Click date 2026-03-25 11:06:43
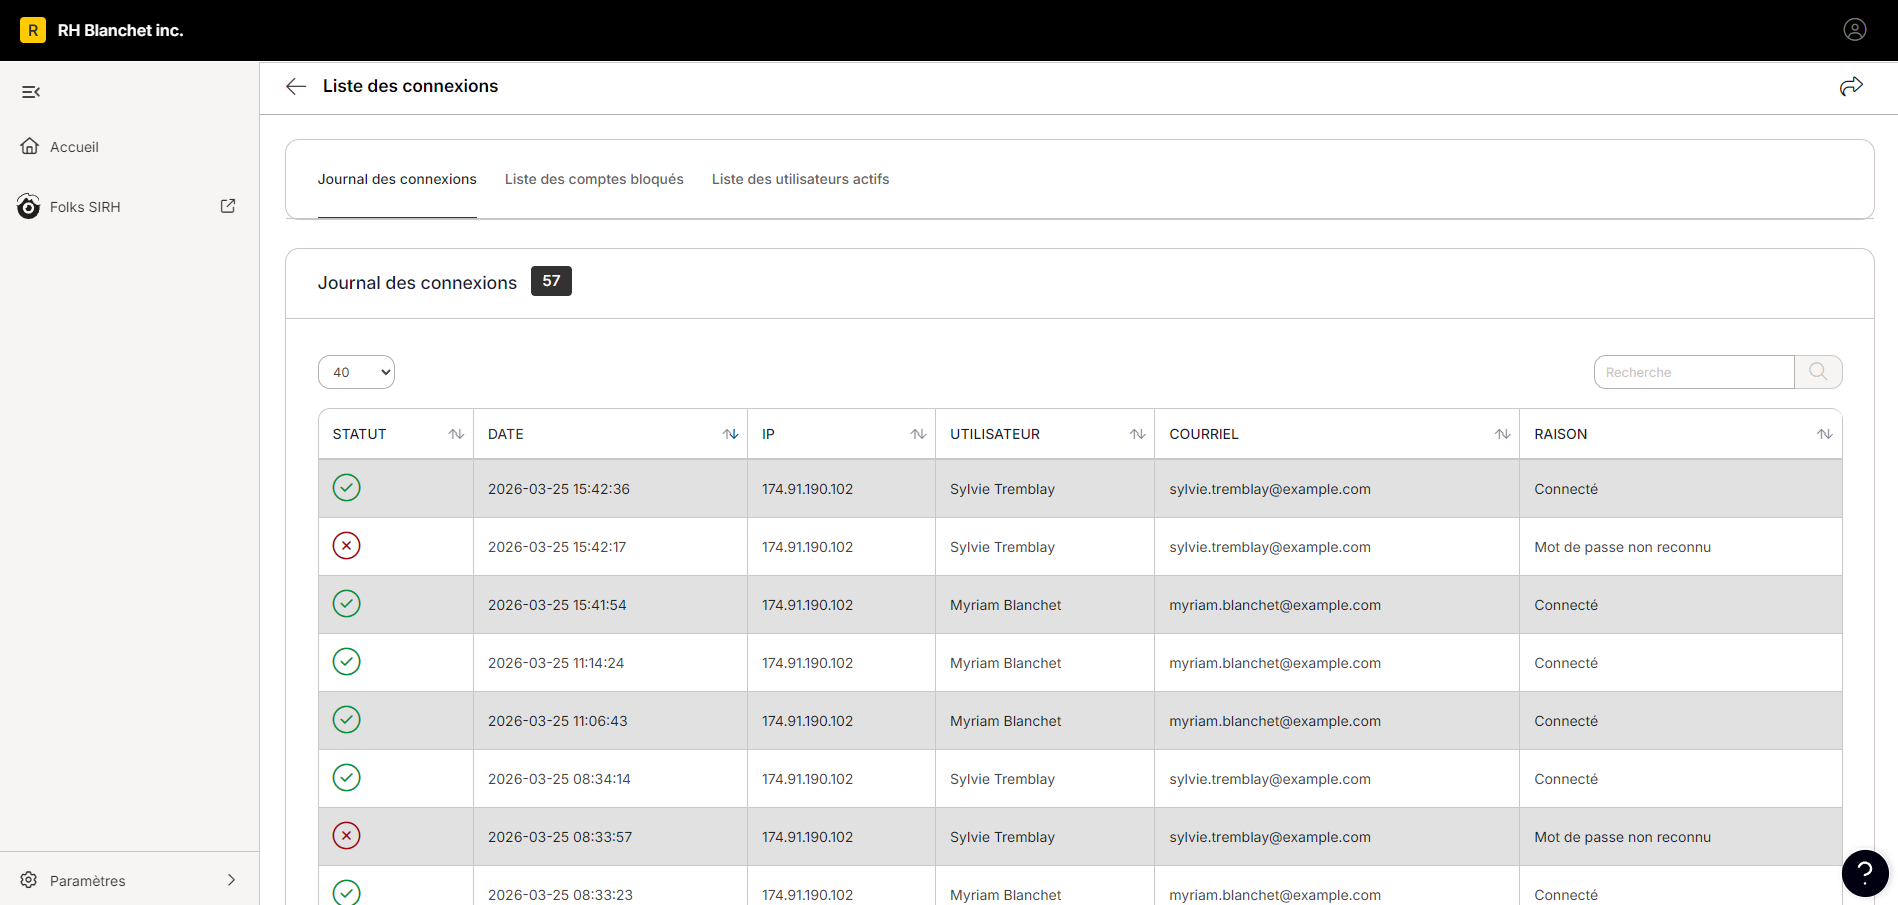Screen dimensions: 1898x905 [558, 721]
